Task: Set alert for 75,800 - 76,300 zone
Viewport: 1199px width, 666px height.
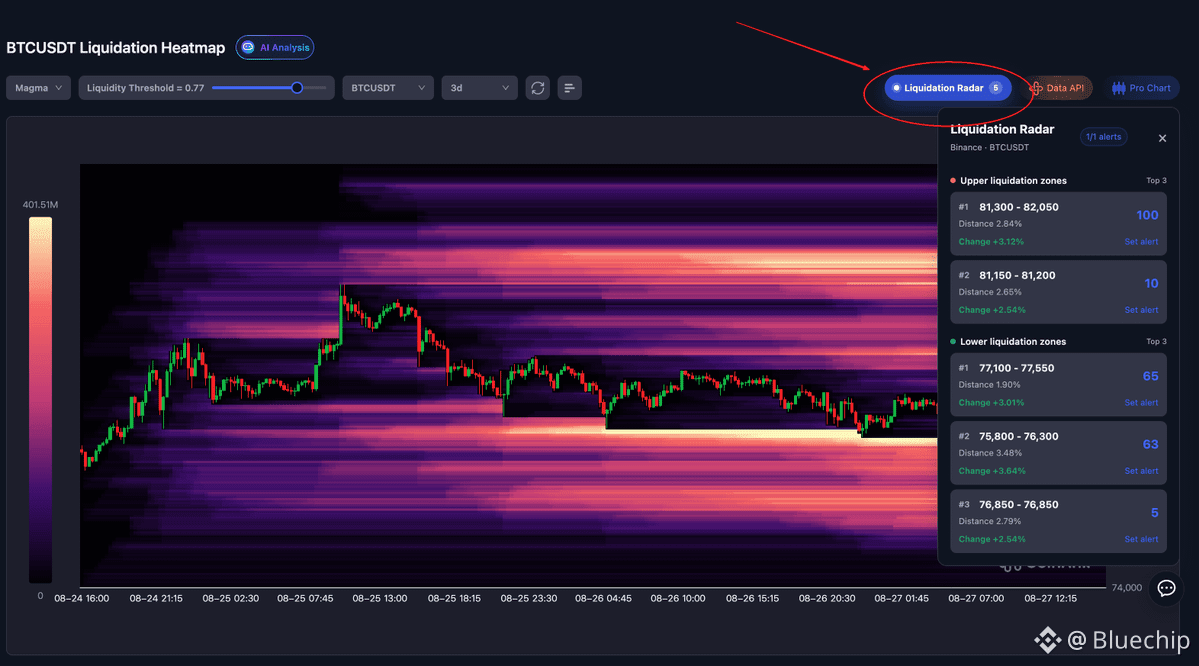Action: coord(1141,471)
